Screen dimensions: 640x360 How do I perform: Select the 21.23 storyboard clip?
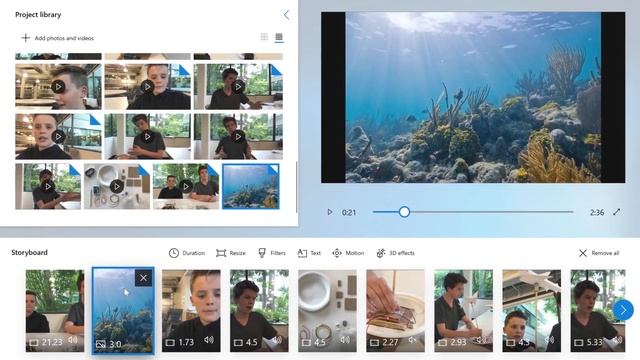click(x=55, y=311)
